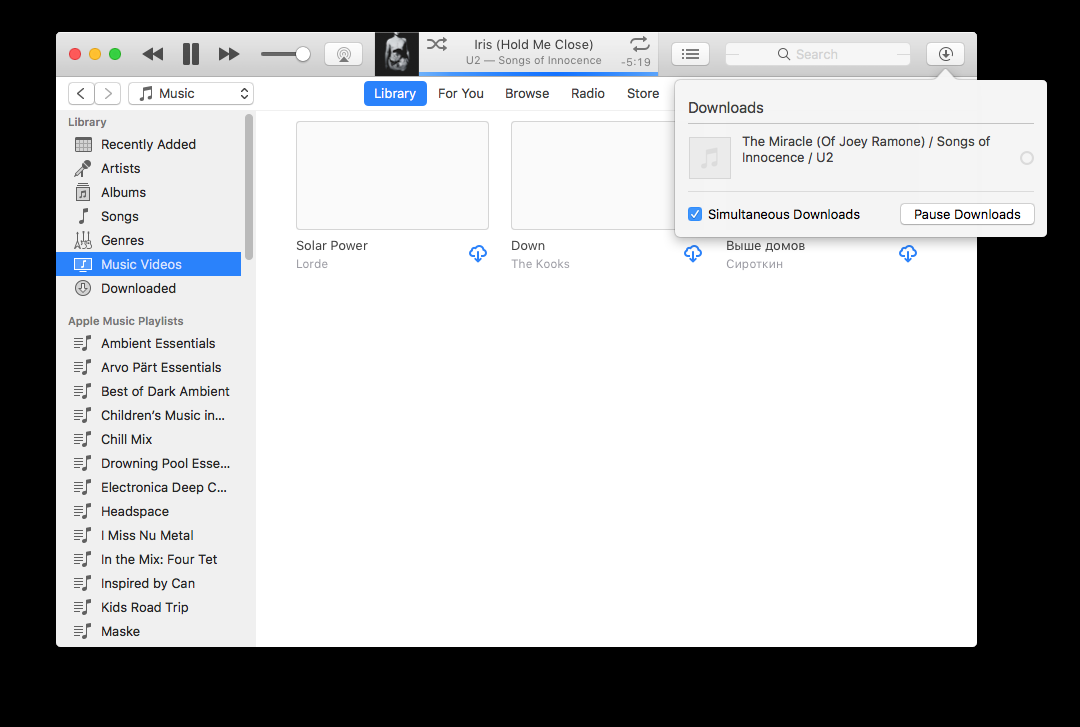The image size is (1080, 727).
Task: Click Pause Downloads button
Action: coord(967,214)
